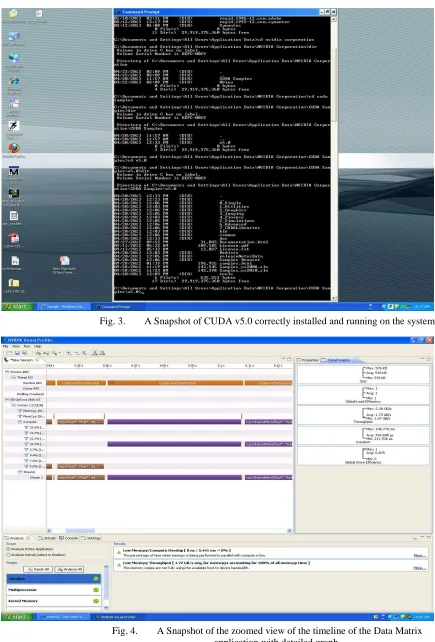Image resolution: width=435 pixels, height=642 pixels.
Task: Open My Computer desktop icon
Action: pos(14,36)
